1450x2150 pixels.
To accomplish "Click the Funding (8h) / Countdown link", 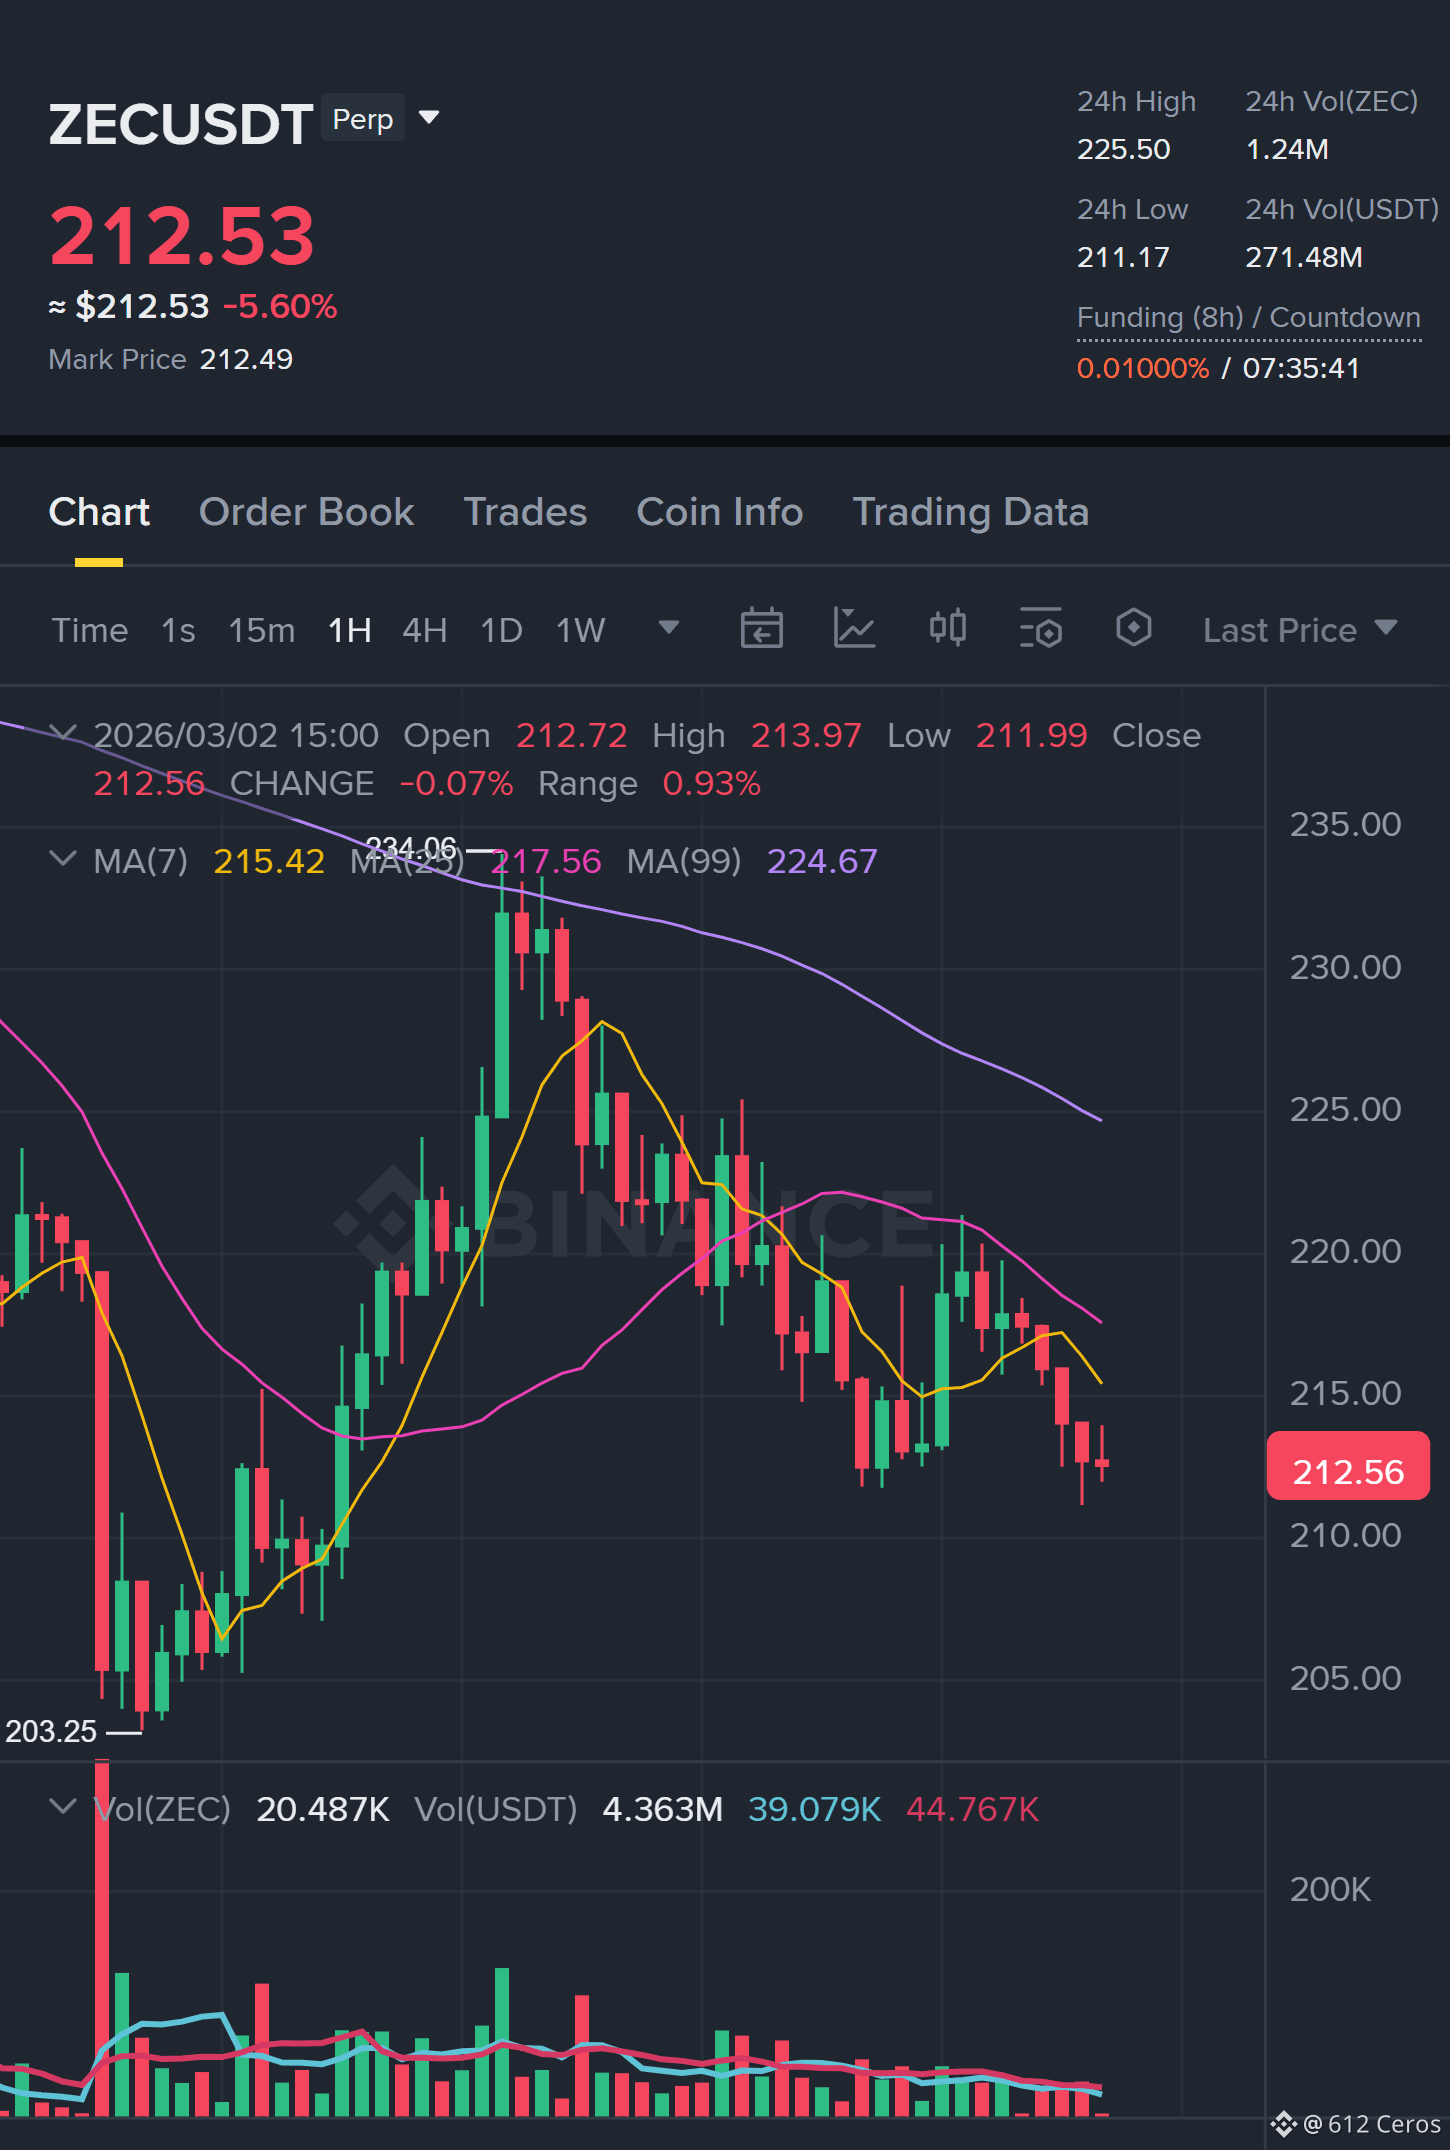I will tap(1248, 318).
